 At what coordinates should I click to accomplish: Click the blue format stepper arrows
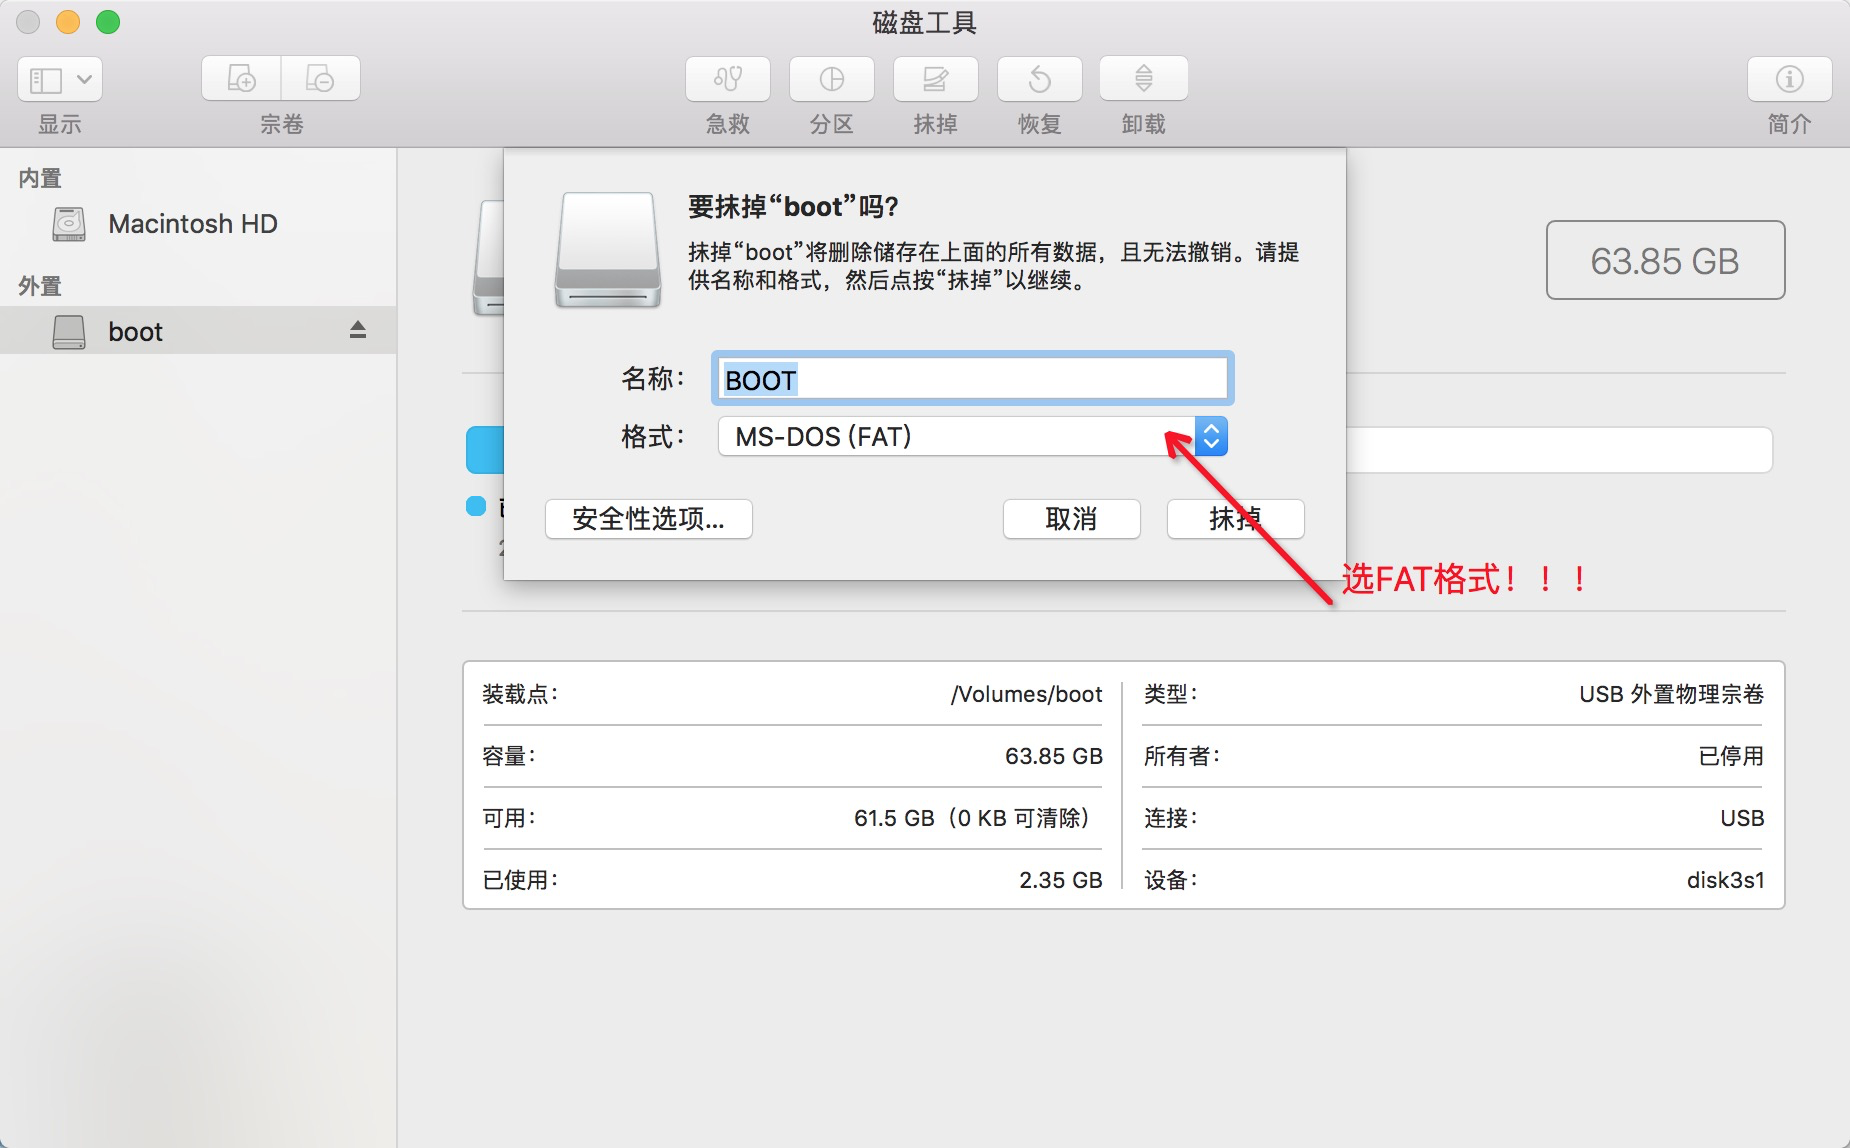[1211, 437]
